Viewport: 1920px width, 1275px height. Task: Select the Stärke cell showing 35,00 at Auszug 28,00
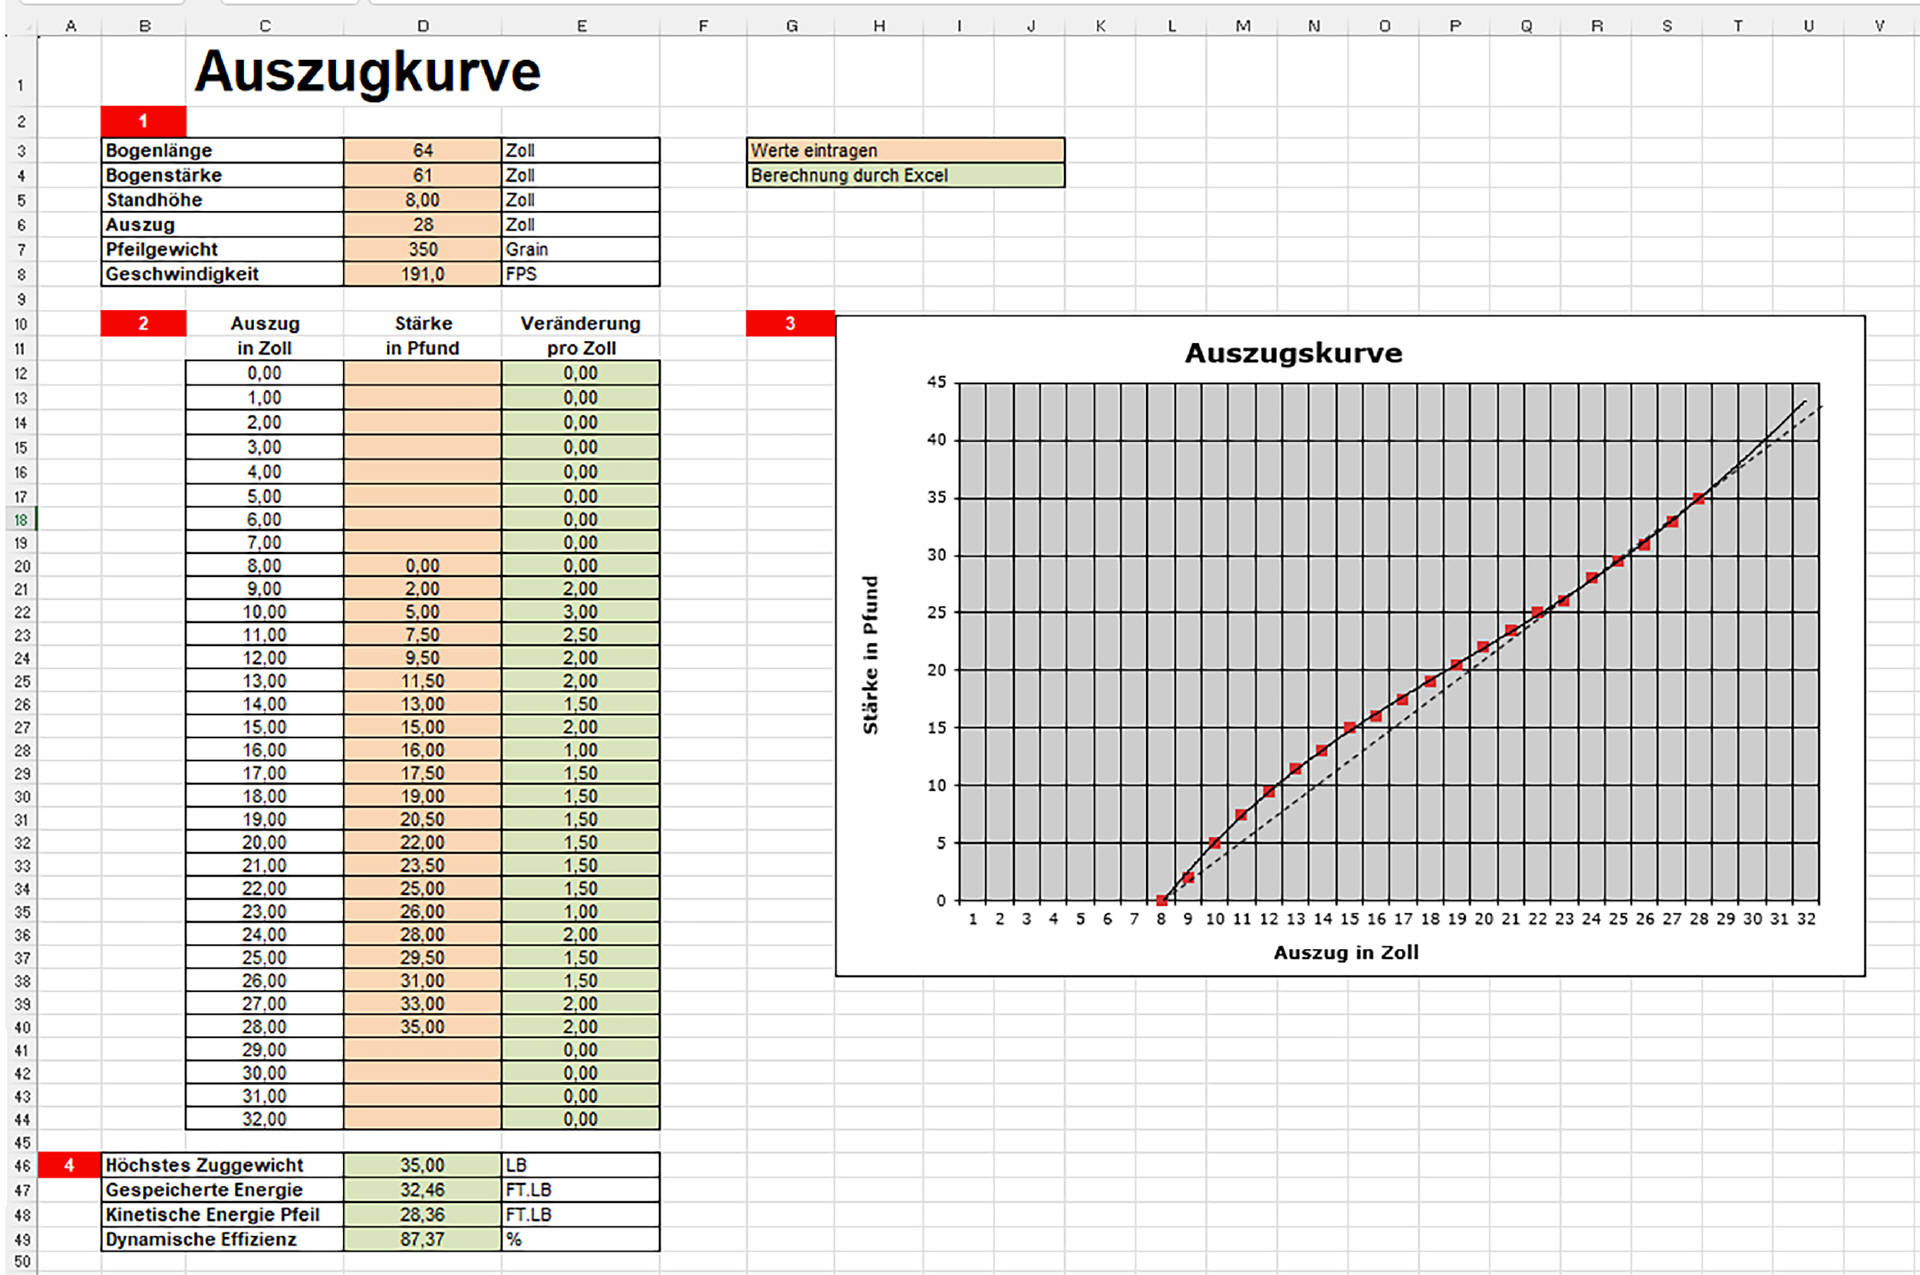tap(422, 1027)
